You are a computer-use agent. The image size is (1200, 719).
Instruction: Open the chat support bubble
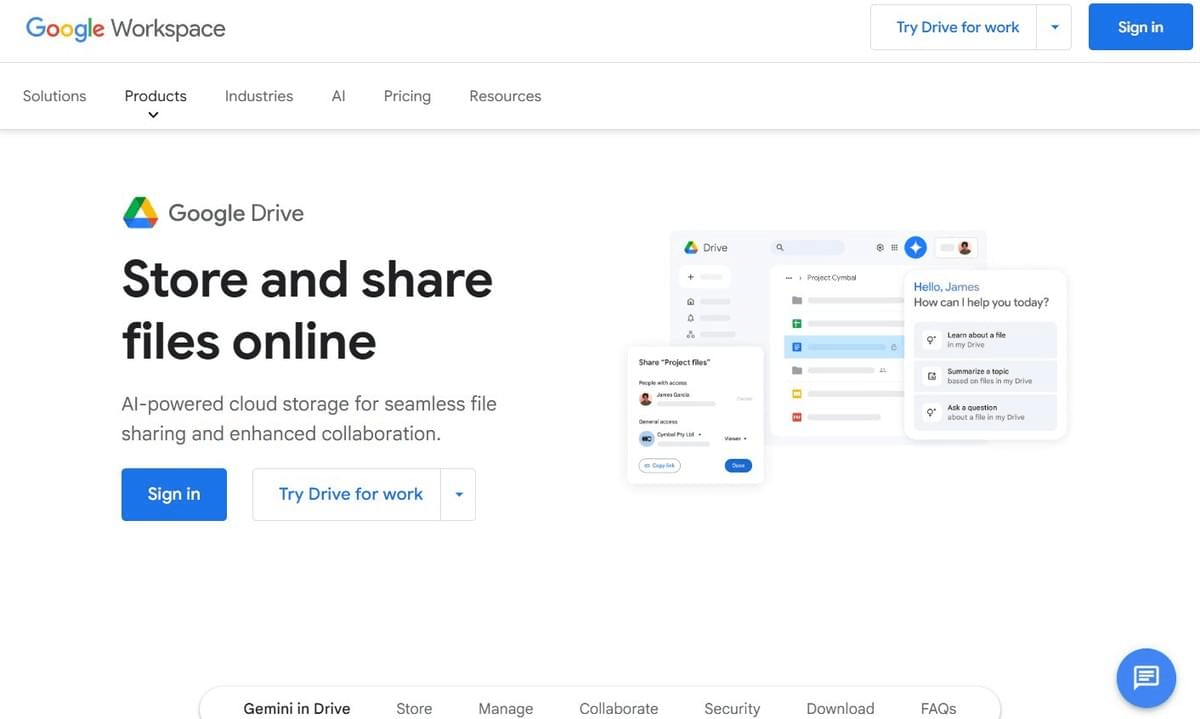pyautogui.click(x=1146, y=678)
